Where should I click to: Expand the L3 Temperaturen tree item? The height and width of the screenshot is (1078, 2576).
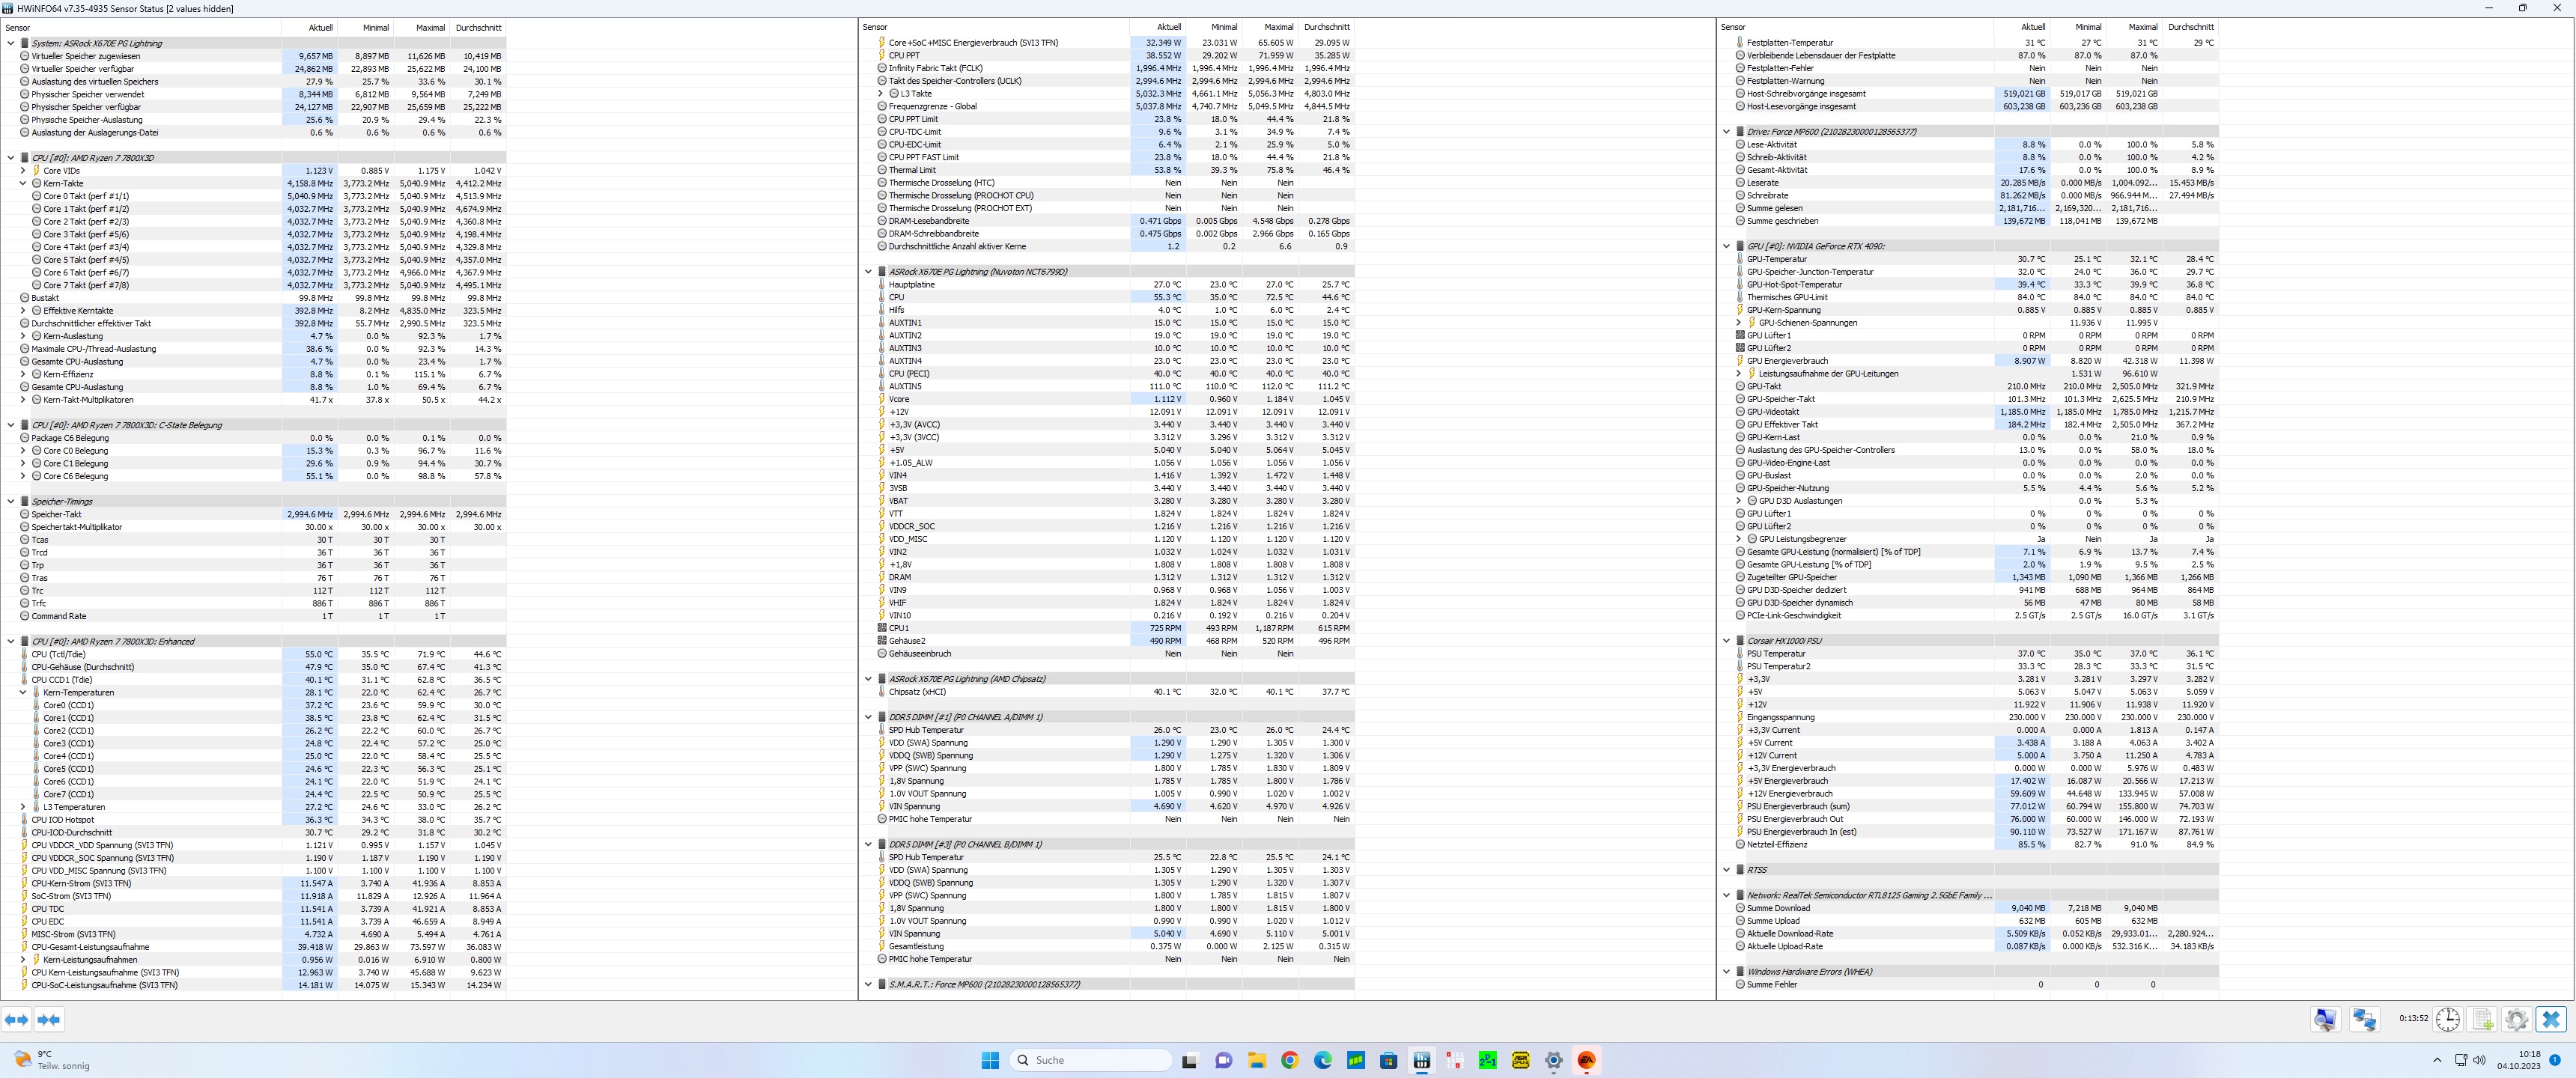click(23, 807)
